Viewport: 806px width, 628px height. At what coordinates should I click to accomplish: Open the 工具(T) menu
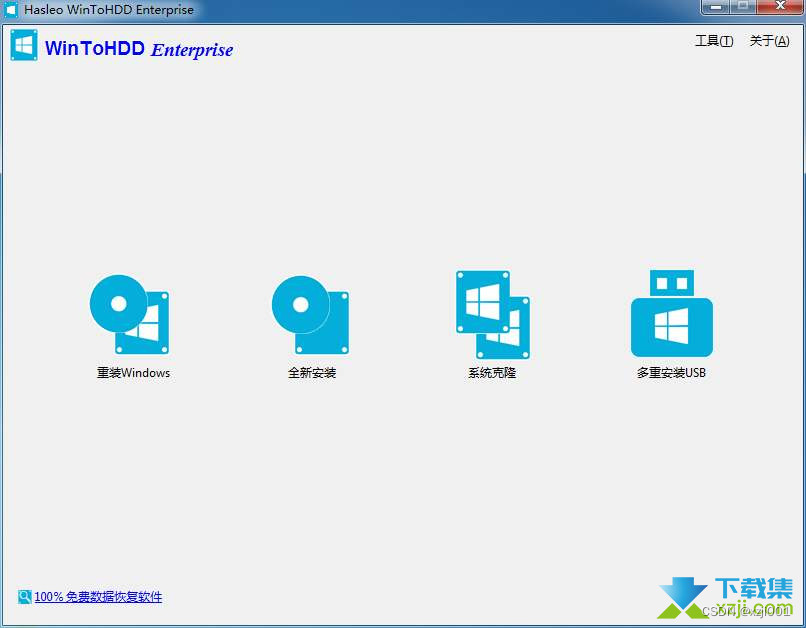(714, 41)
